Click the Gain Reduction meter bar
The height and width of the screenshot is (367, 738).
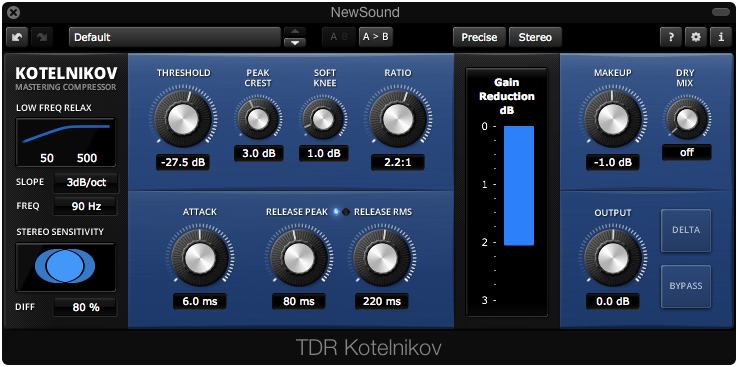pos(519,185)
